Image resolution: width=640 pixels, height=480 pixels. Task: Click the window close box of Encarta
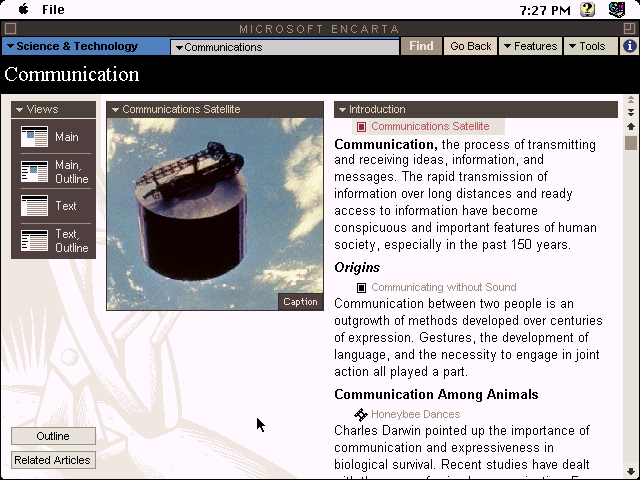pyautogui.click(x=11, y=29)
